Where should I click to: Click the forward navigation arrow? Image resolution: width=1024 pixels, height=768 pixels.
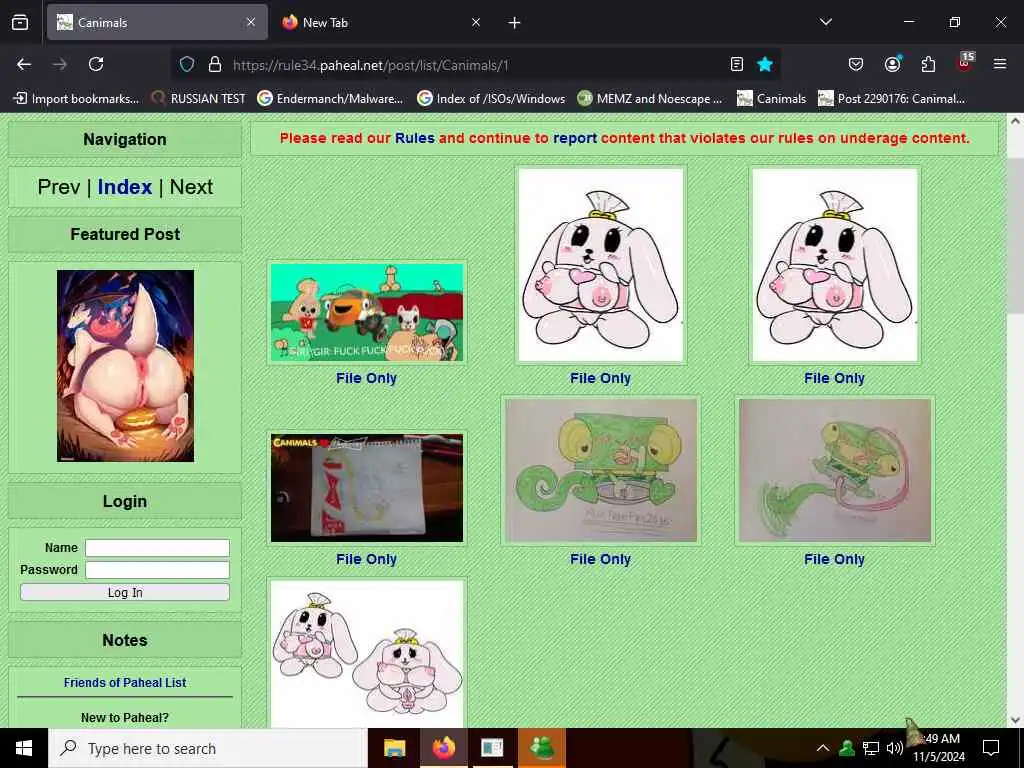click(x=59, y=64)
